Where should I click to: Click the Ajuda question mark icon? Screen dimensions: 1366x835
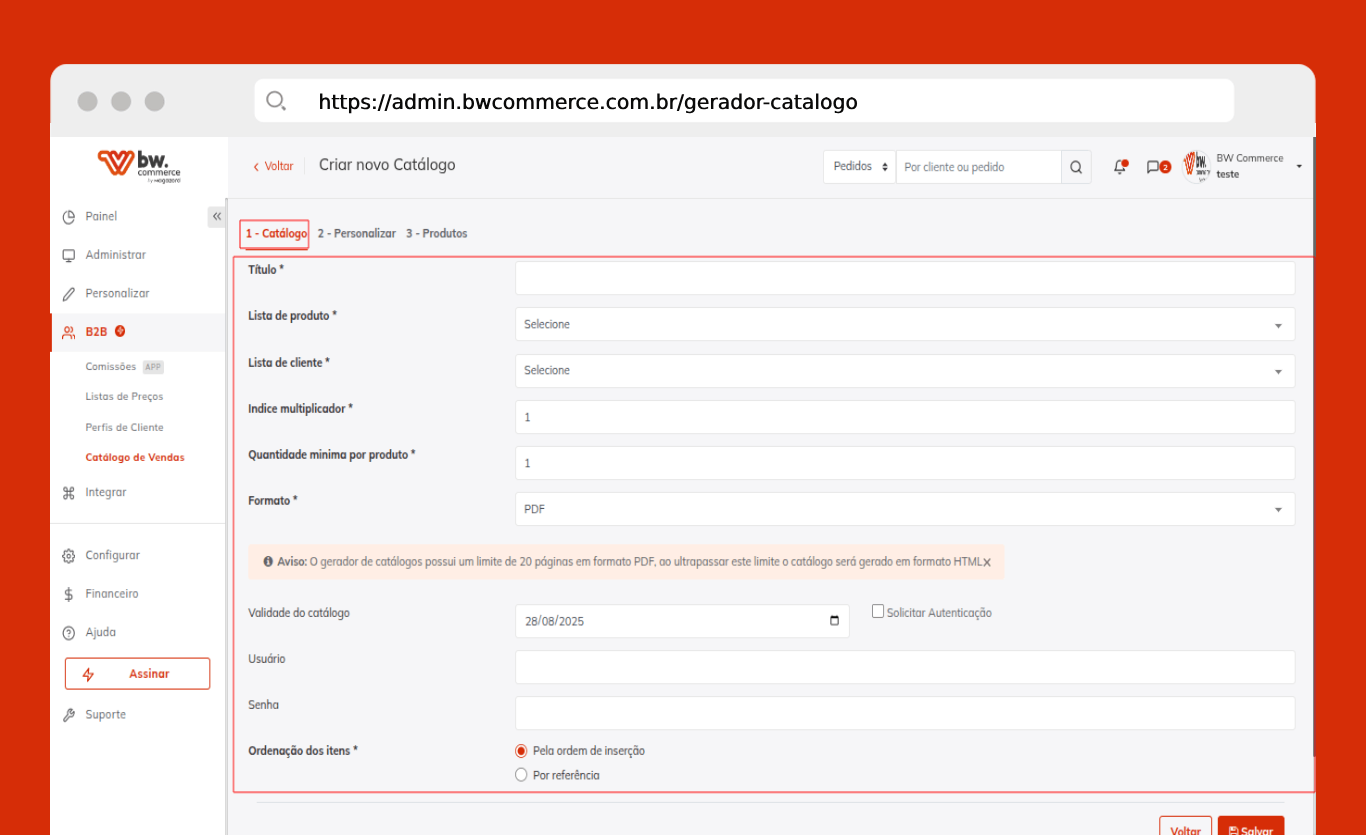pos(69,633)
